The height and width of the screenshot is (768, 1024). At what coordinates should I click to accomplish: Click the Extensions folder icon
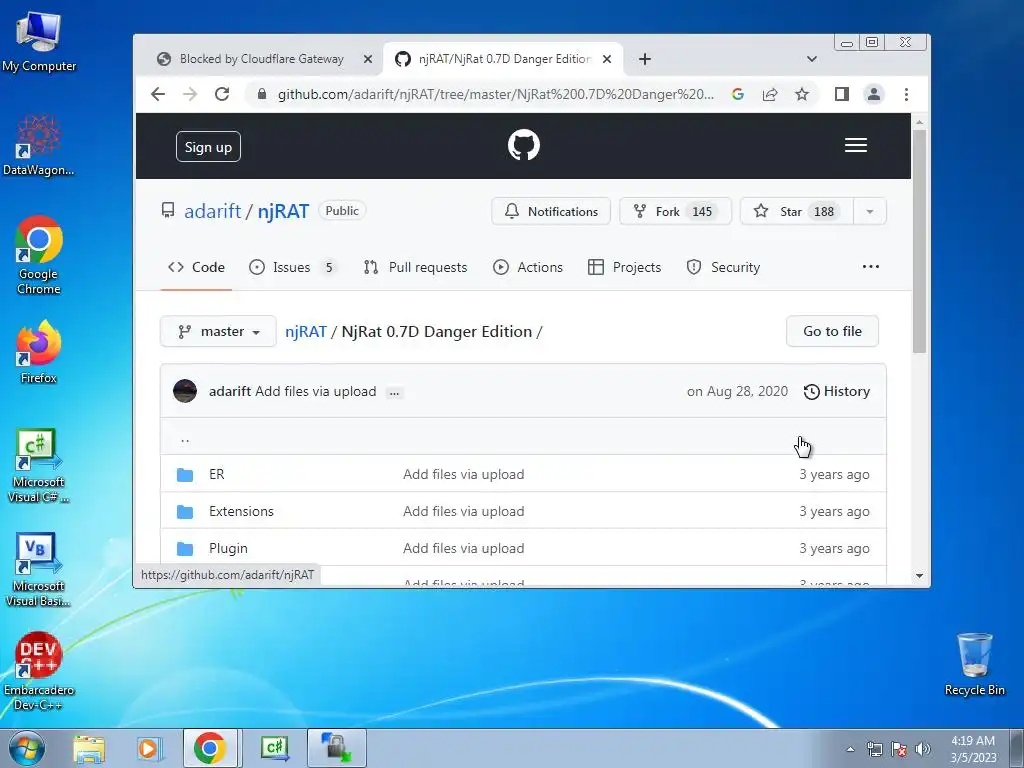[185, 511]
